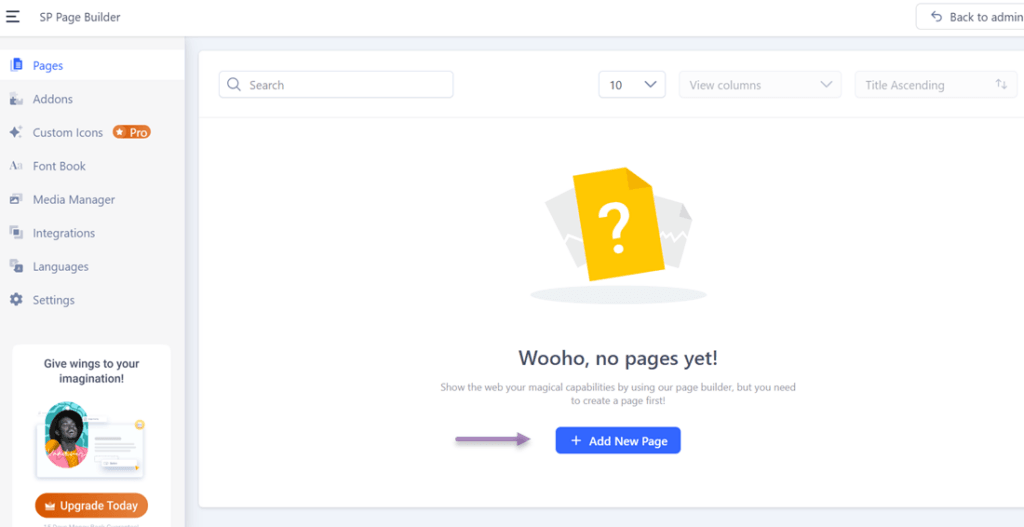Select Font Book in the sidebar
The height and width of the screenshot is (527, 1024).
point(59,166)
